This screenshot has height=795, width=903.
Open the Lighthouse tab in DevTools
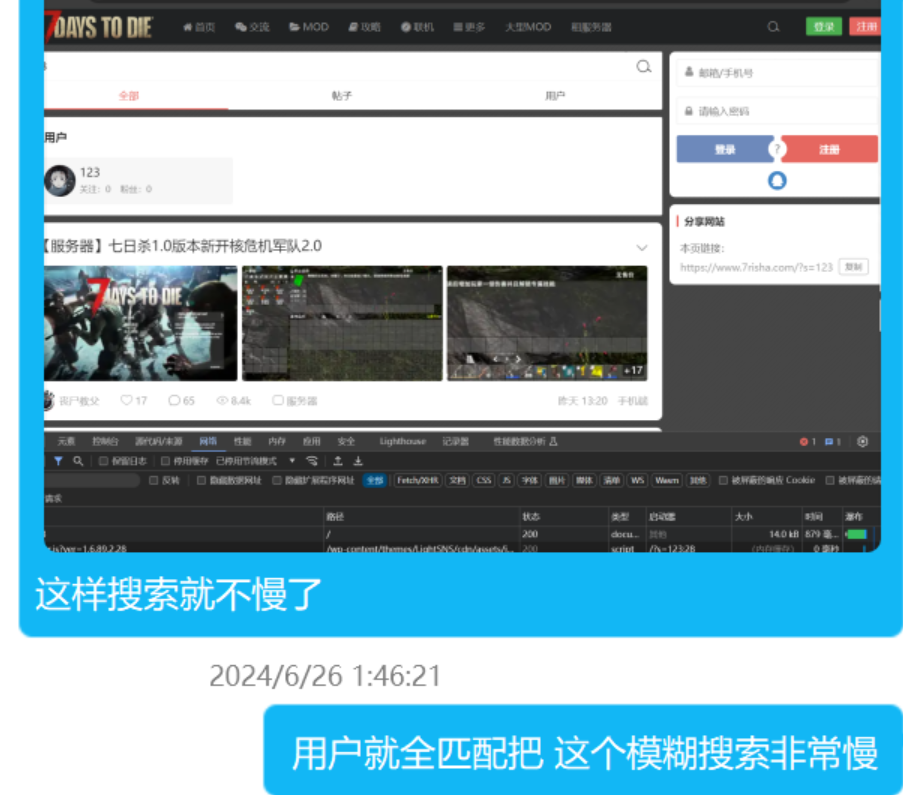tap(402, 441)
